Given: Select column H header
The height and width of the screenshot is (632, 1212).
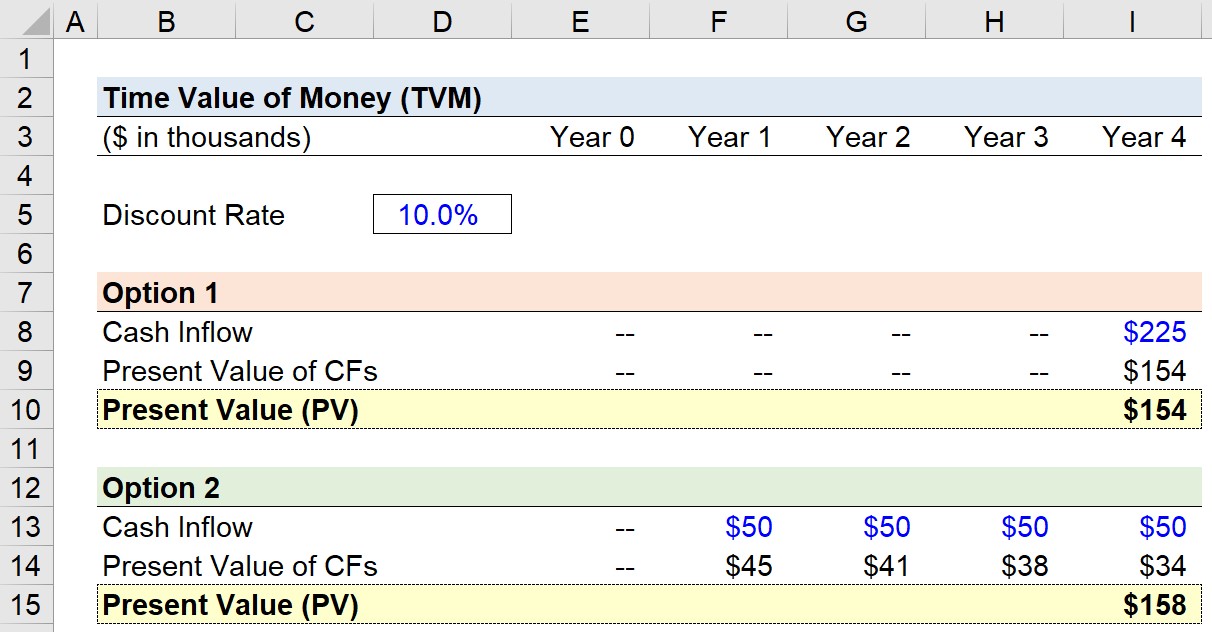Looking at the screenshot, I should tap(994, 21).
